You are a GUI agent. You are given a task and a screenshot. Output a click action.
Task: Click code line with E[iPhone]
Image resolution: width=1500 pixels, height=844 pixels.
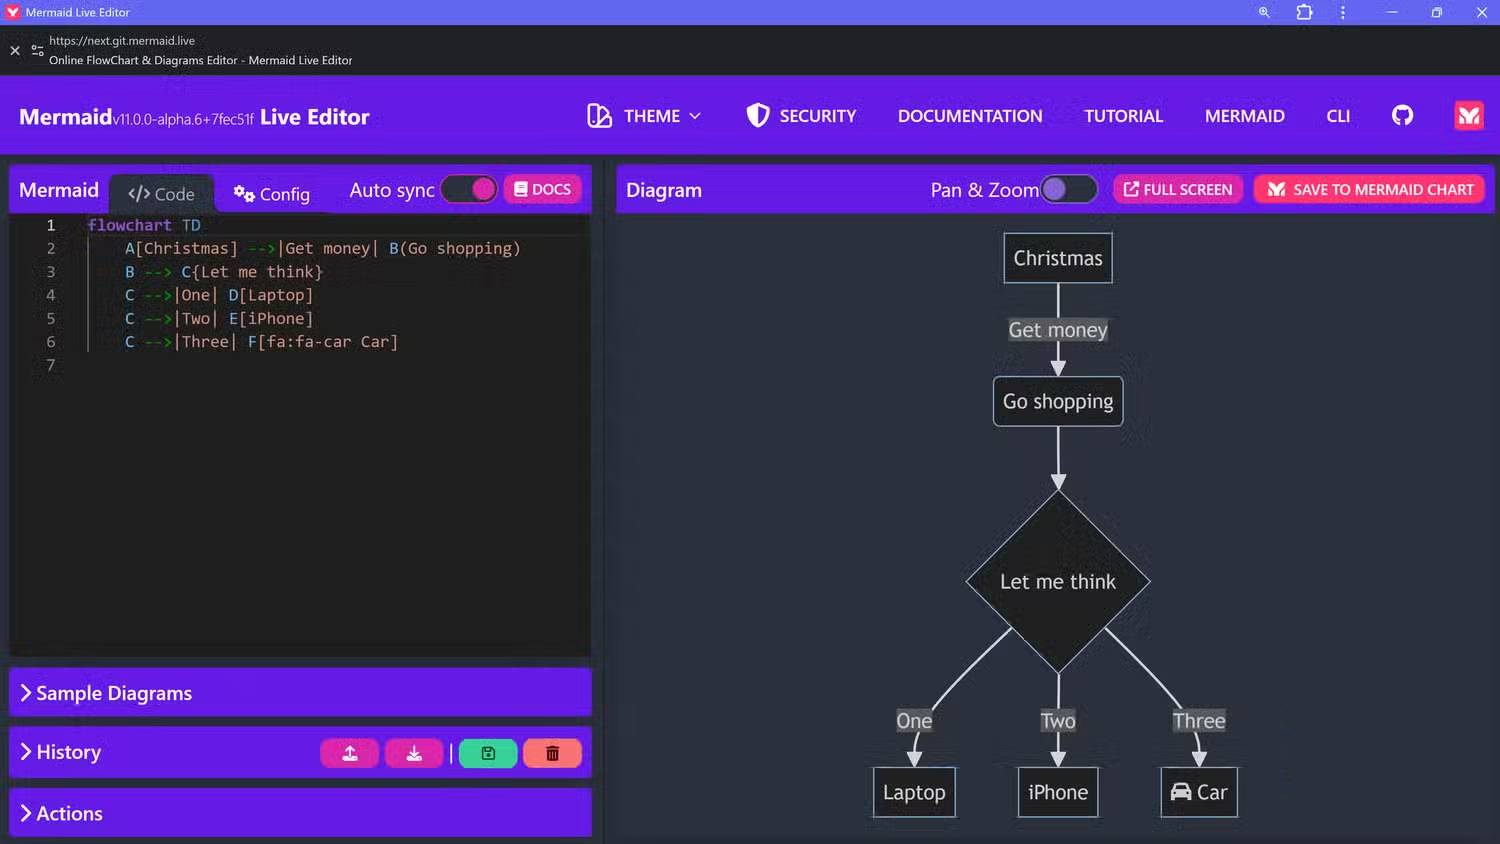click(219, 318)
